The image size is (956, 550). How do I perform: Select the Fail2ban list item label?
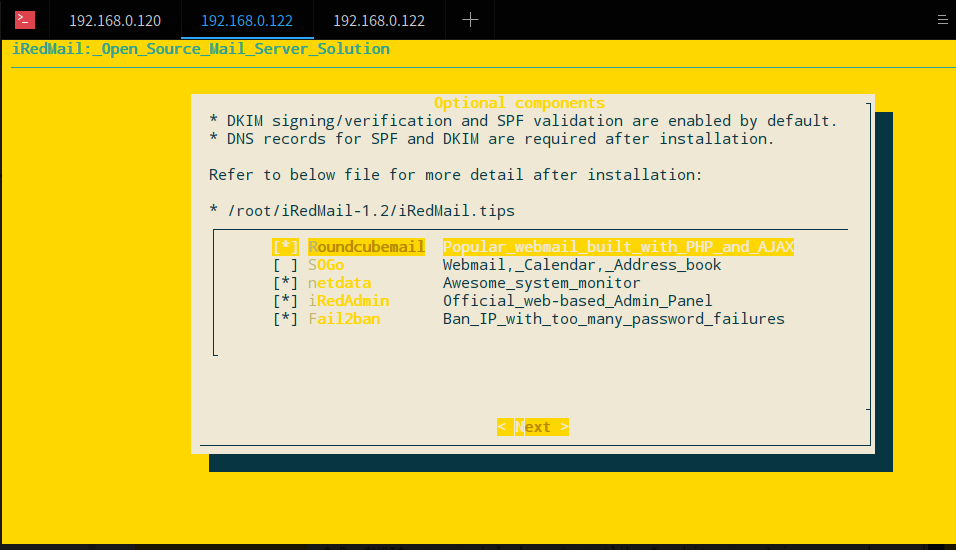pos(344,319)
